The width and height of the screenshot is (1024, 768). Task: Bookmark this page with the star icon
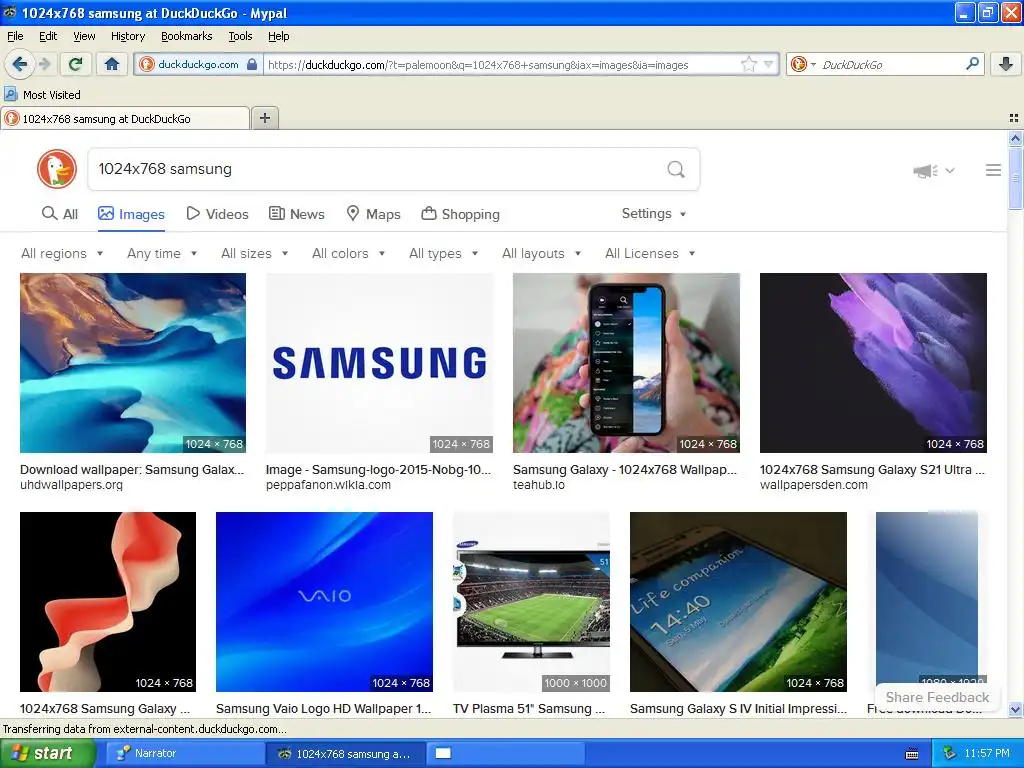[x=748, y=64]
